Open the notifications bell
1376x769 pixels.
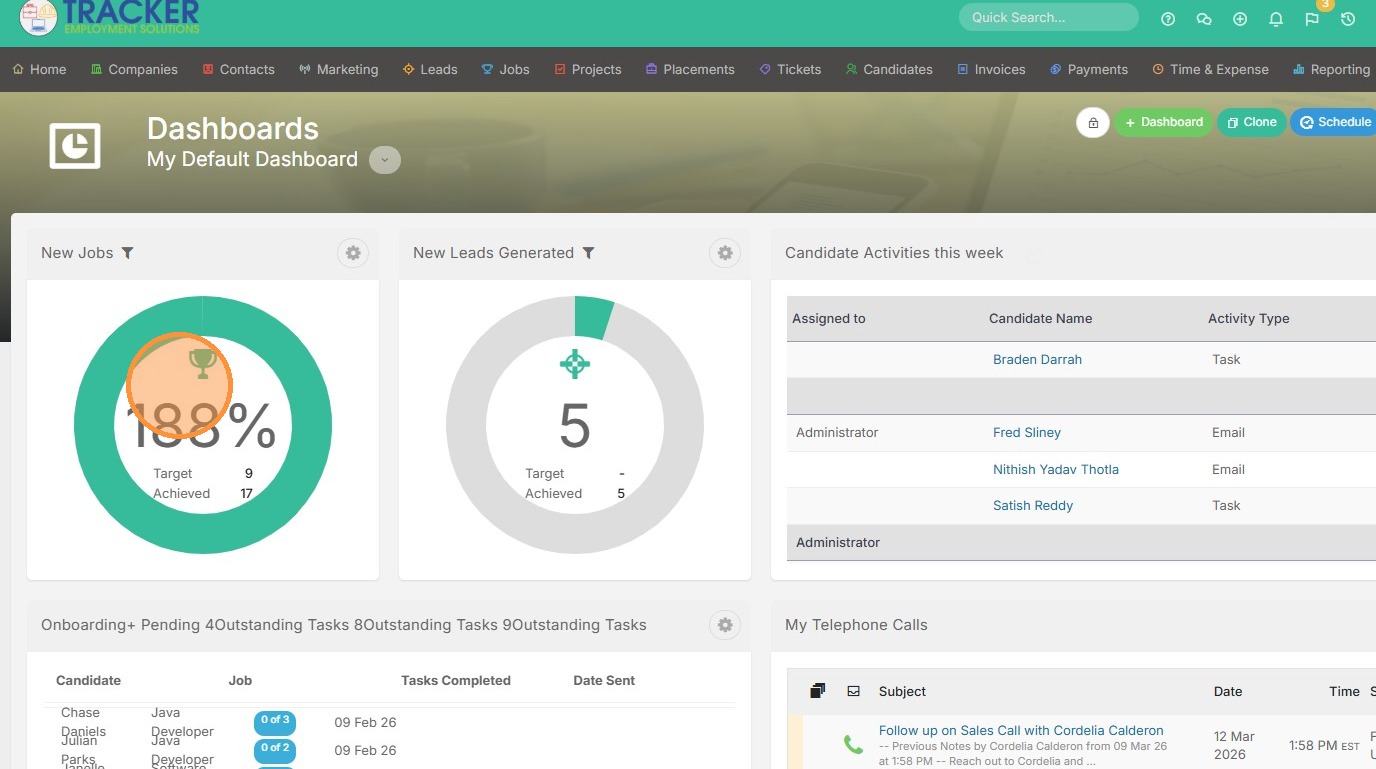click(x=1276, y=19)
